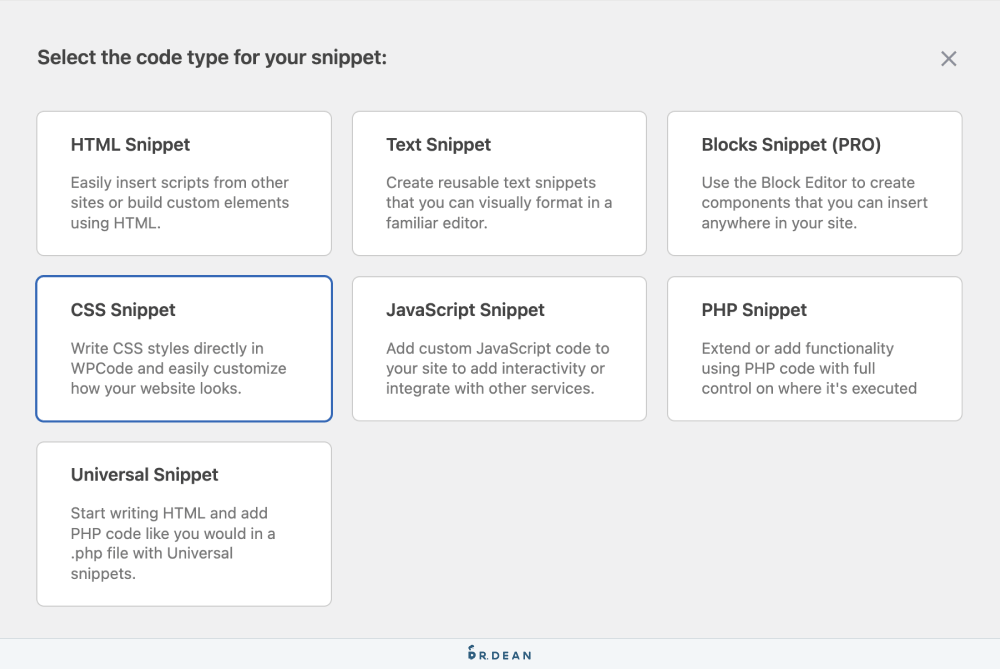Pick the Universal Snippet option
This screenshot has width=1000, height=669.
pos(184,524)
